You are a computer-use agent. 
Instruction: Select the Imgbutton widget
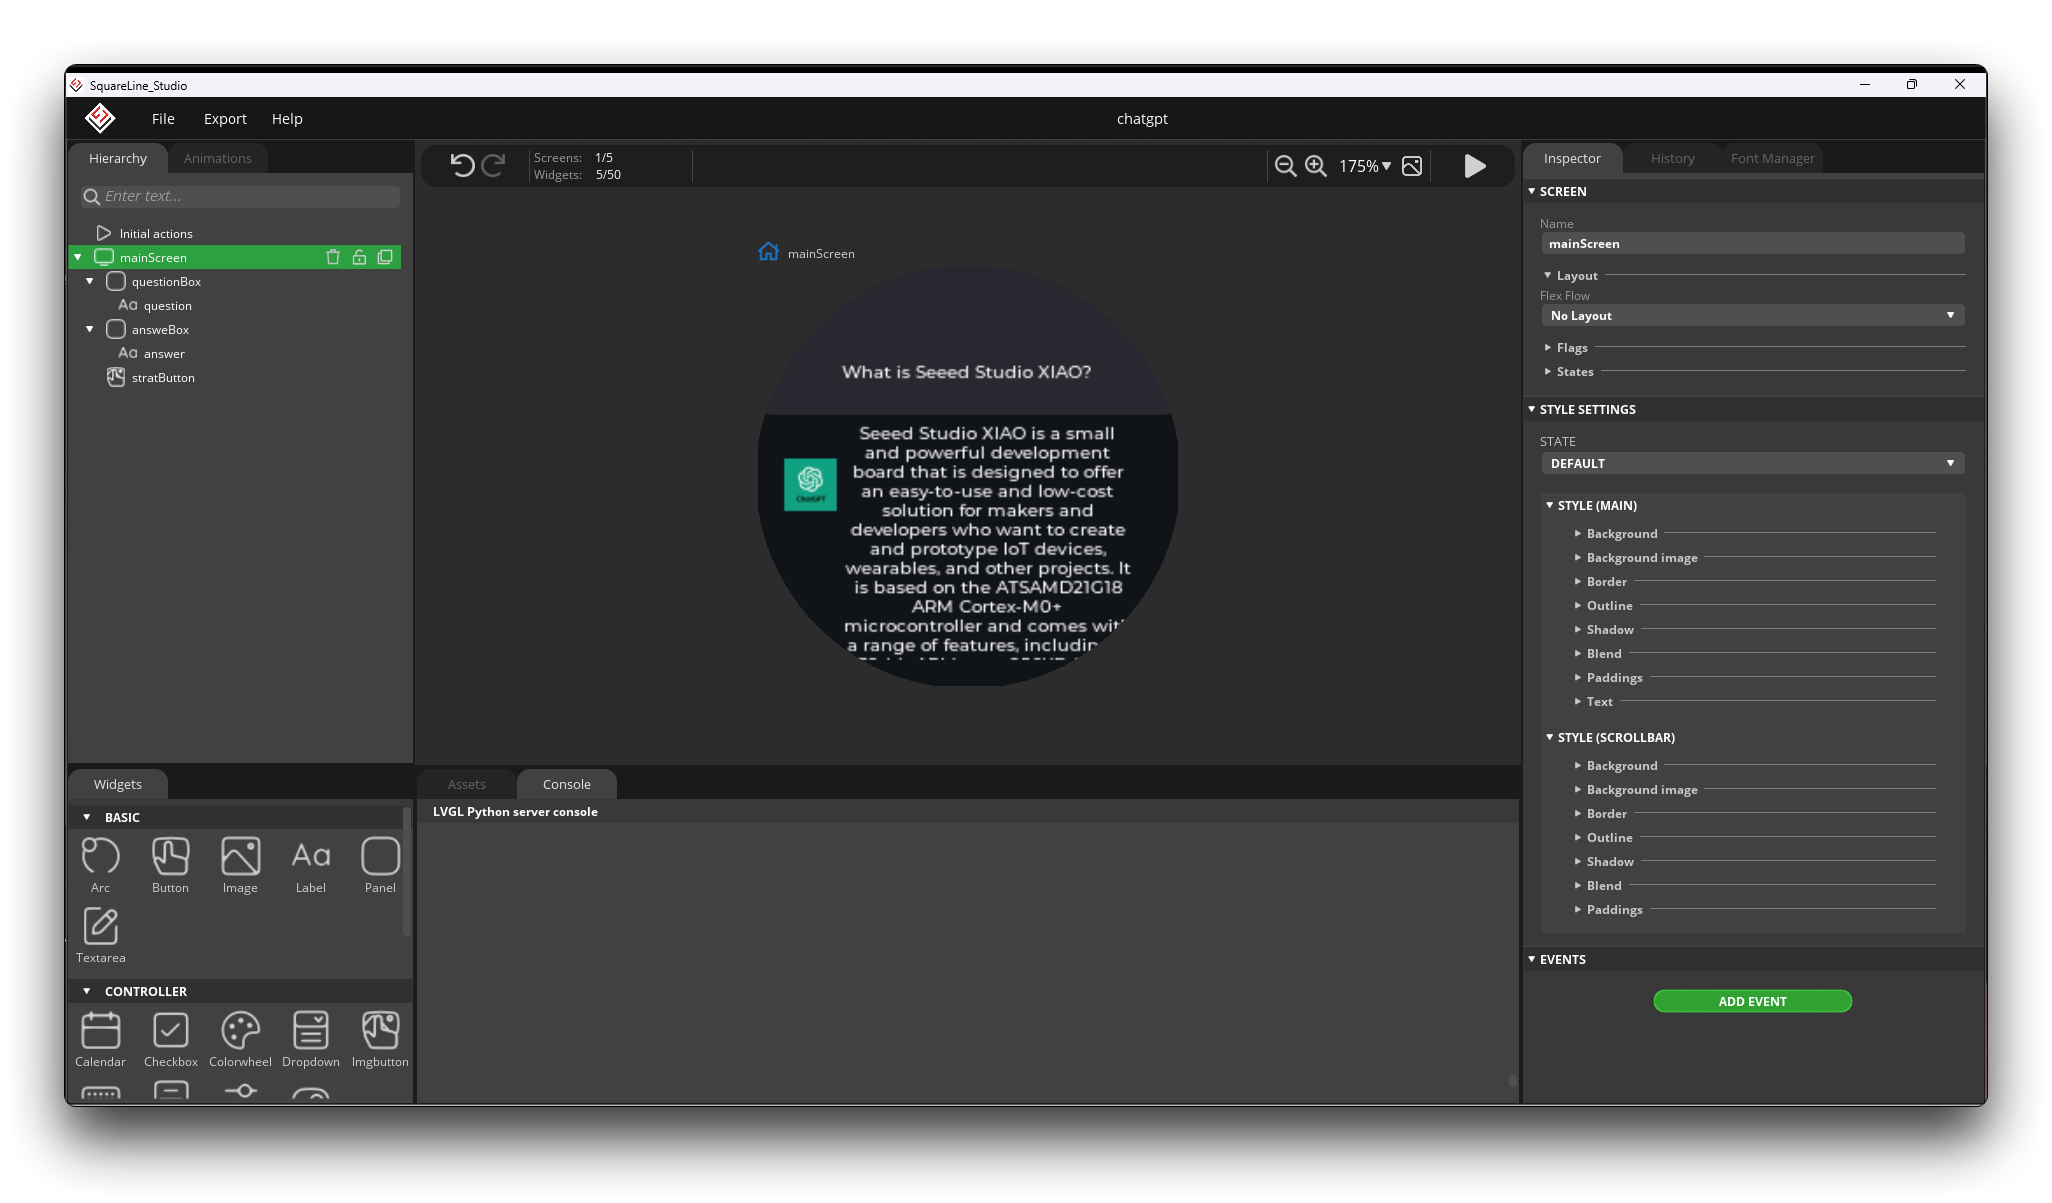[x=380, y=1040]
